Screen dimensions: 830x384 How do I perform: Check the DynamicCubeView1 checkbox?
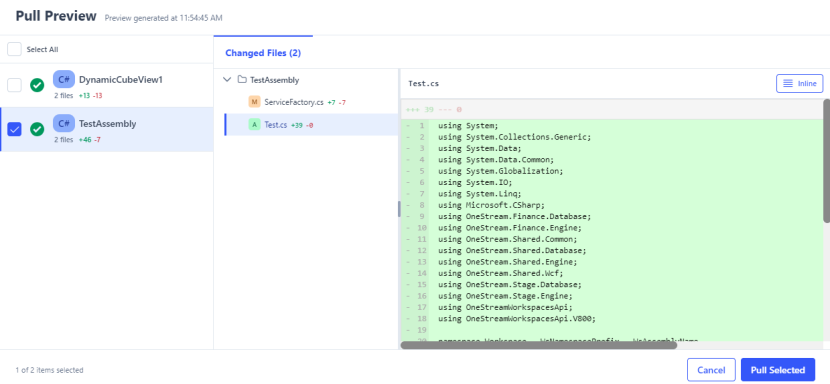pos(14,85)
